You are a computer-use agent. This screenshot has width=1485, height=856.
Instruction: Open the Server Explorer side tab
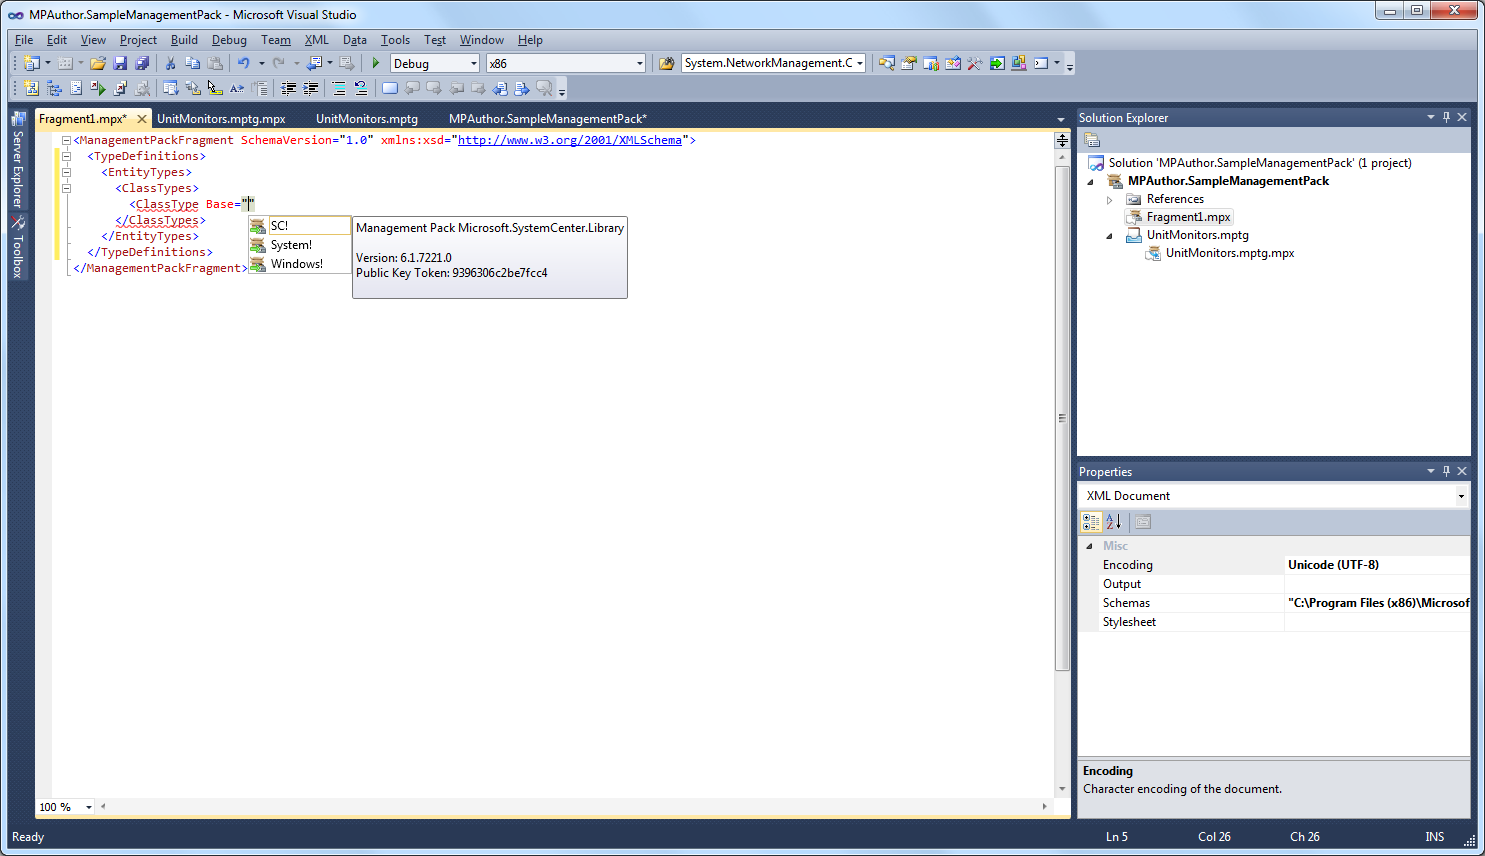[x=18, y=160]
